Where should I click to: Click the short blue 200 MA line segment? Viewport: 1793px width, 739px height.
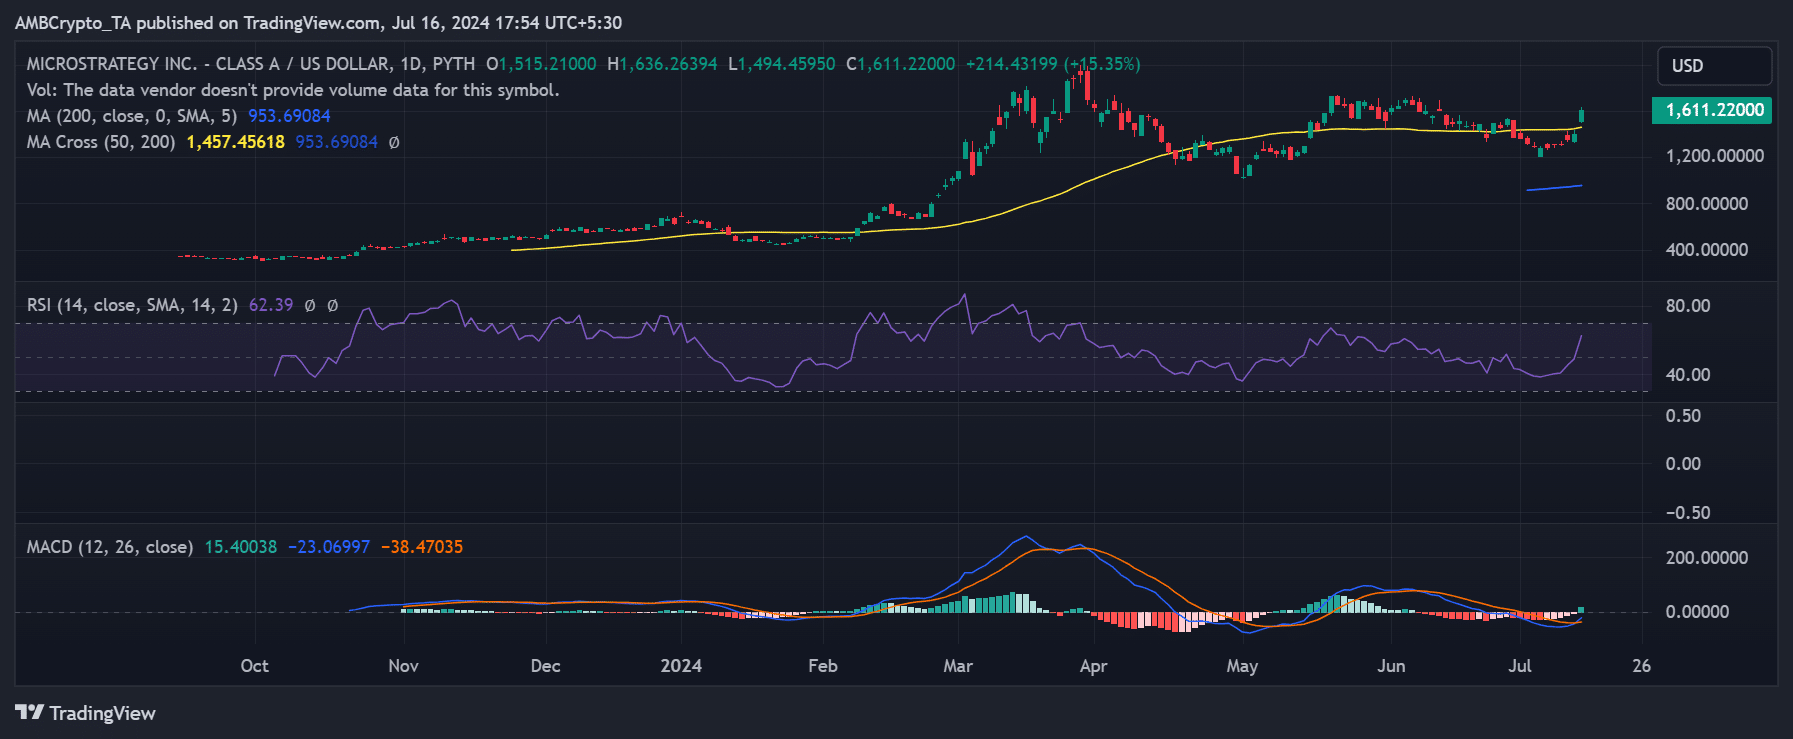[x=1554, y=187]
